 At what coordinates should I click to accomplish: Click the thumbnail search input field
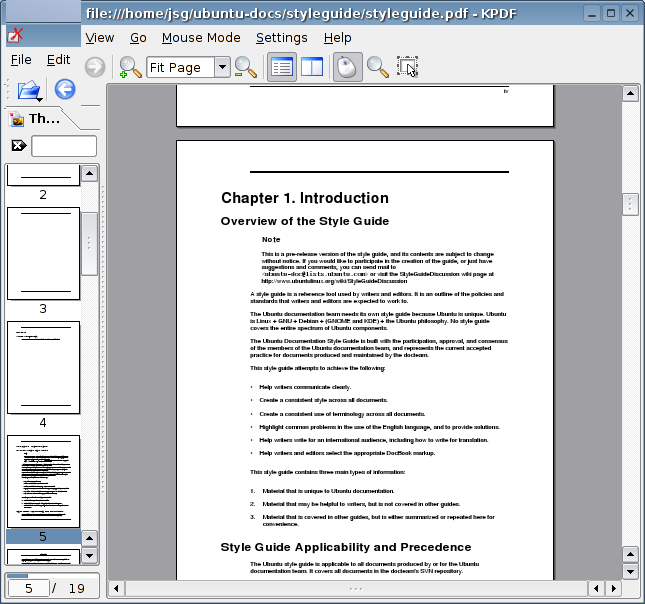64,146
